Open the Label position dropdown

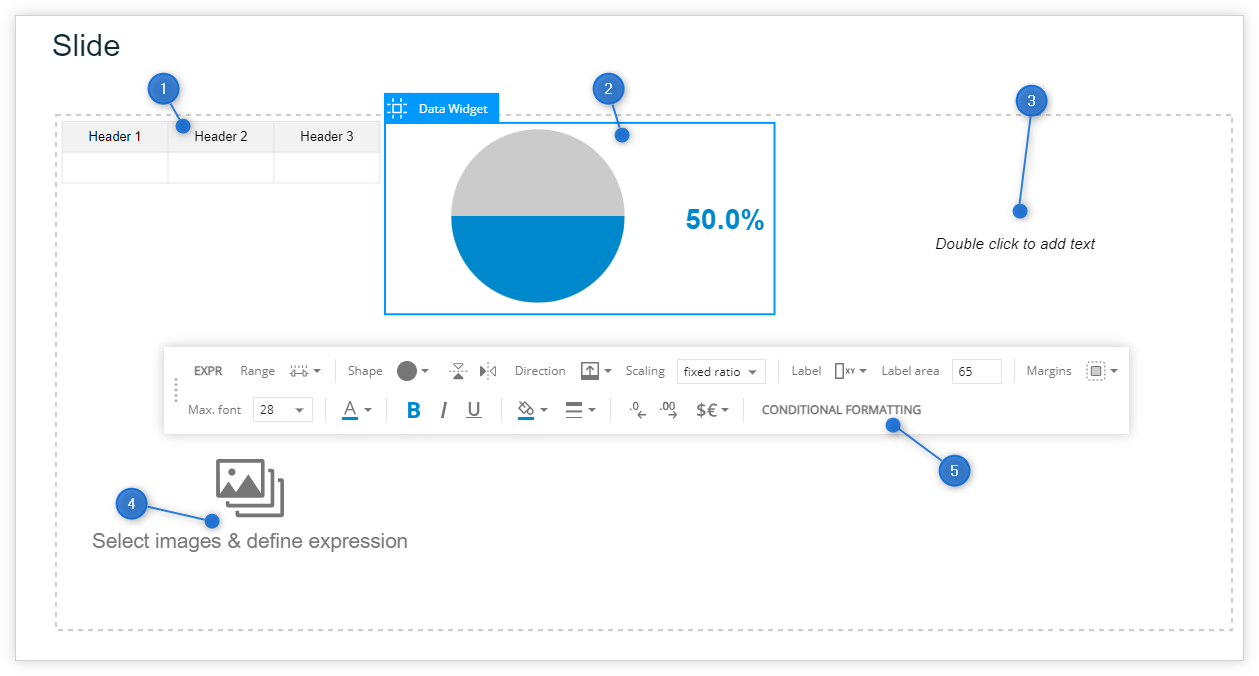[x=851, y=371]
